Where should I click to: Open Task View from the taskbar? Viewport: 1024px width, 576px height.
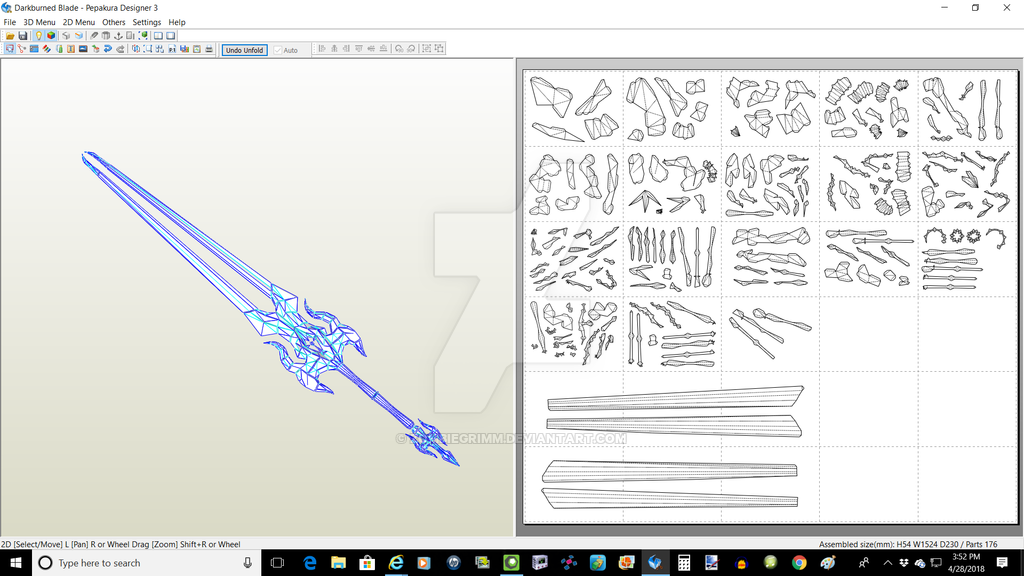pos(277,562)
